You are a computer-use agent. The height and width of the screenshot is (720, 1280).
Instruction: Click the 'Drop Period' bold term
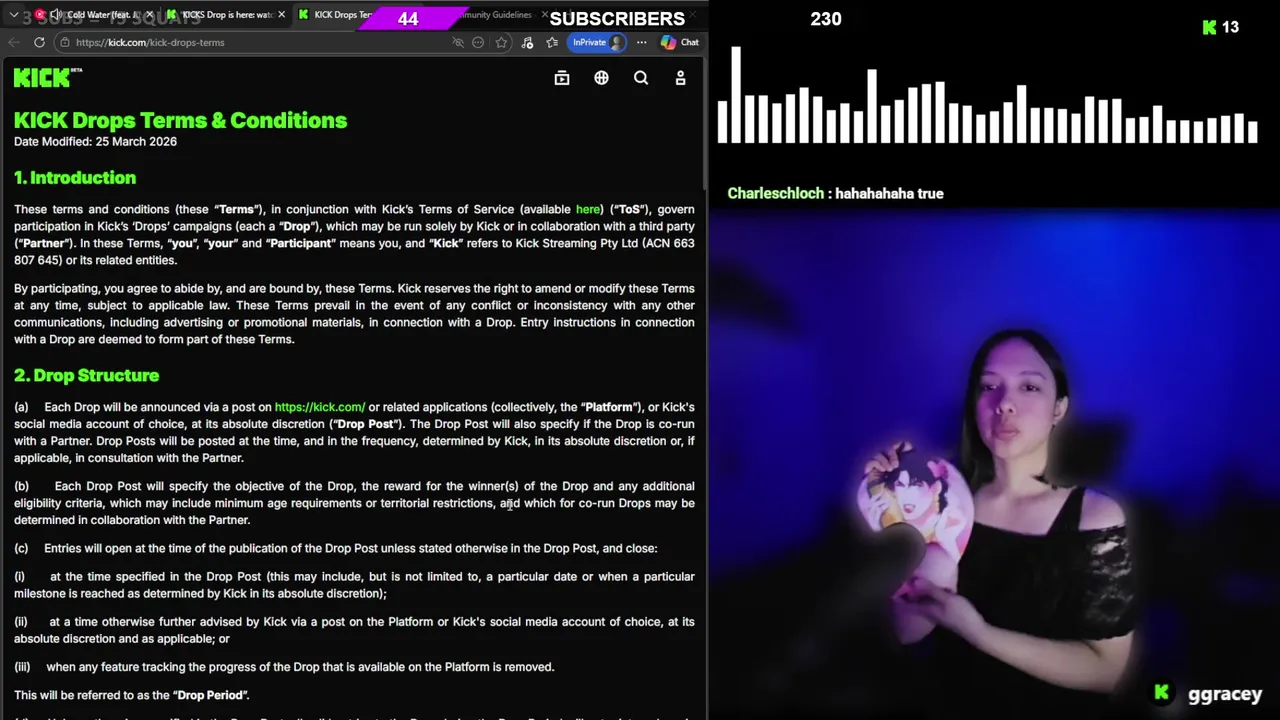211,695
